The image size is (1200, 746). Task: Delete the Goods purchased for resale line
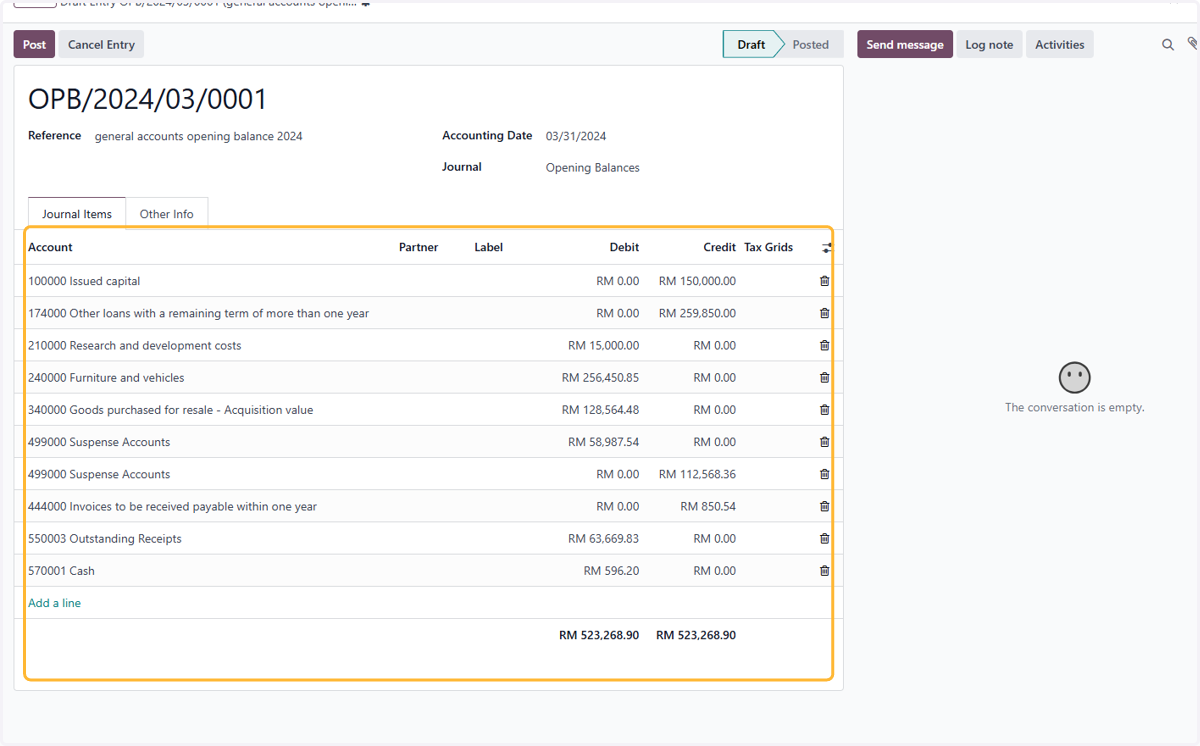click(x=824, y=410)
